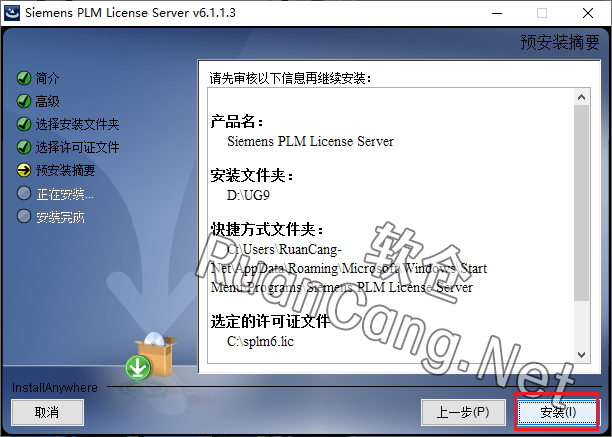Click the checkmark icon beside 选择许可证文件
Viewport: 612px width, 437px height.
[24, 147]
